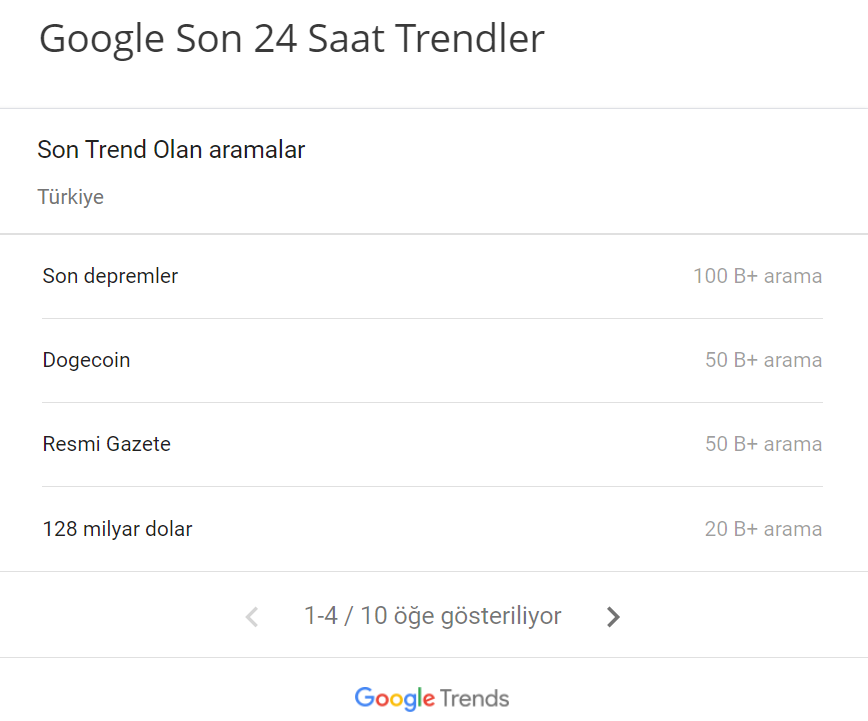Click the previous page chevron arrow
Screen dimensions: 868x721
pos(252,617)
